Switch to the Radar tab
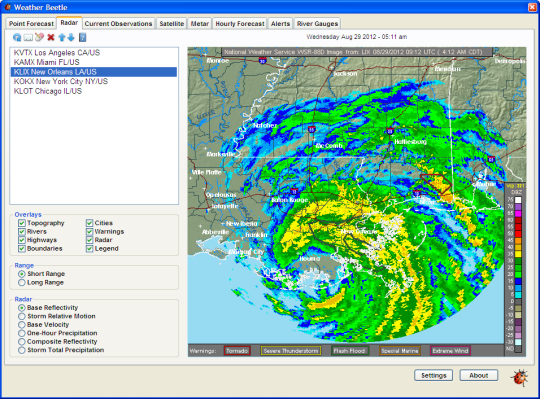The width and height of the screenshot is (540, 399). coord(69,23)
